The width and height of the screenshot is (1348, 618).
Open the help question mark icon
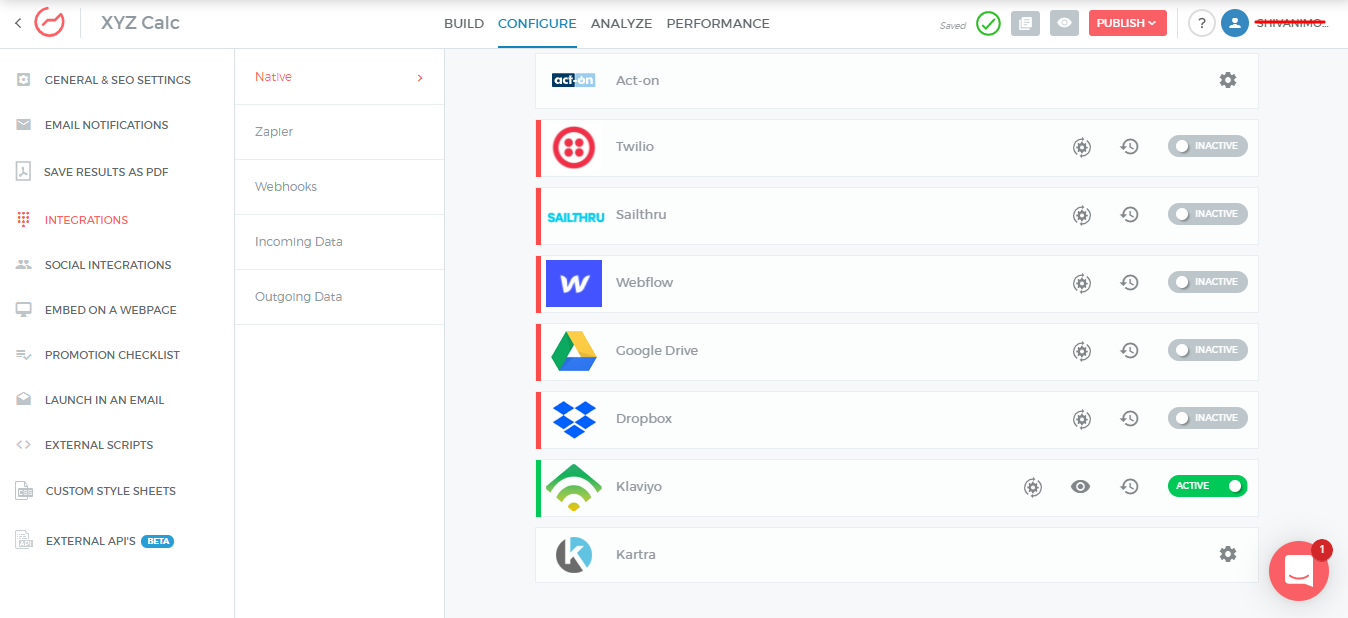click(1202, 23)
